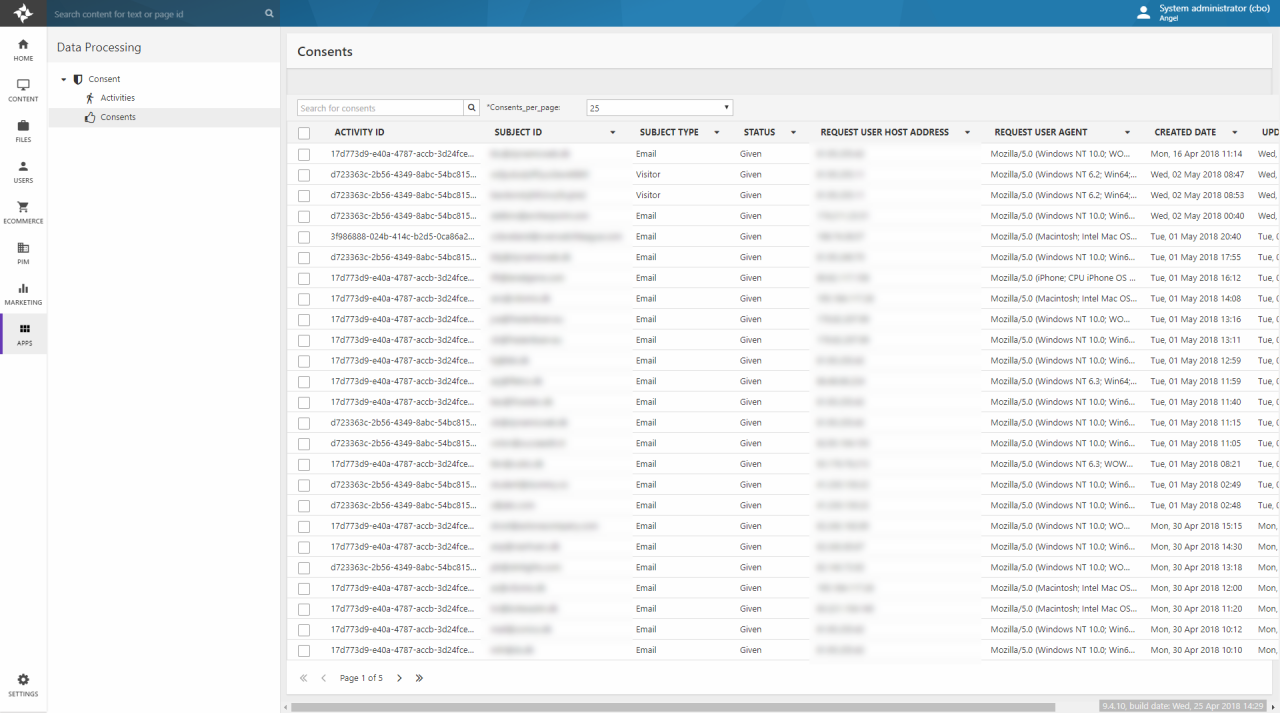1280x713 pixels.
Task: Open Settings gear in sidebar
Action: pyautogui.click(x=23, y=684)
